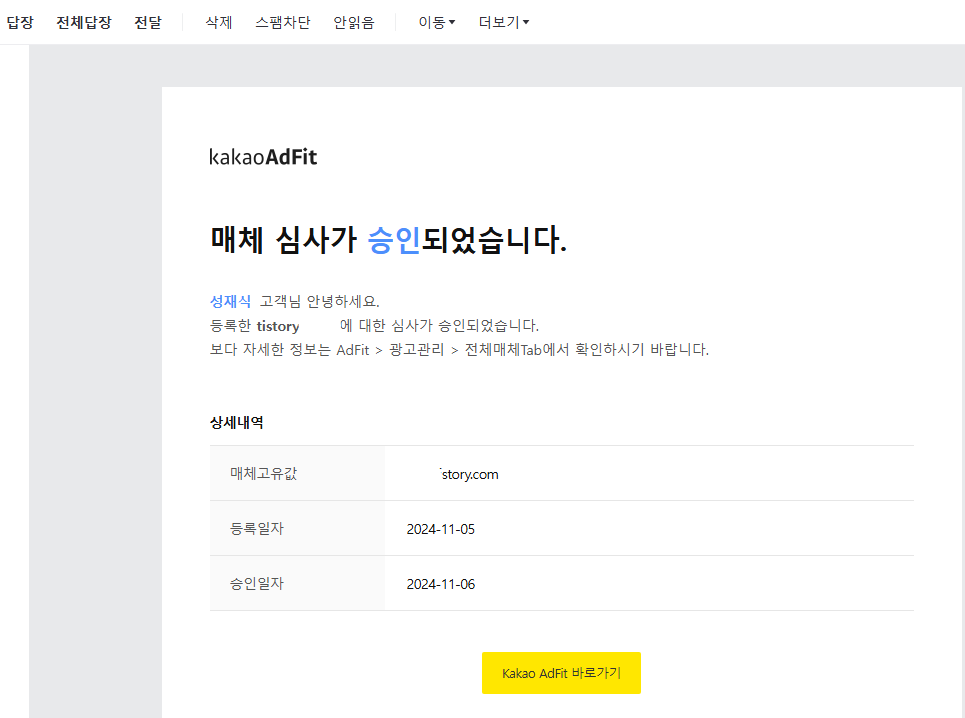Click the 상세내역 section heading
Image resolution: width=965 pixels, height=718 pixels.
[236, 423]
